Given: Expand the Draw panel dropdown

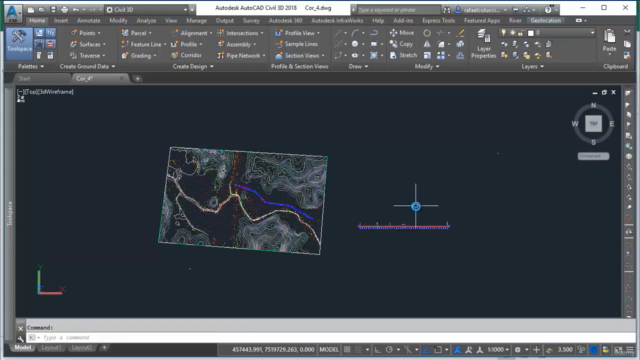Looking at the screenshot, I should (358, 66).
